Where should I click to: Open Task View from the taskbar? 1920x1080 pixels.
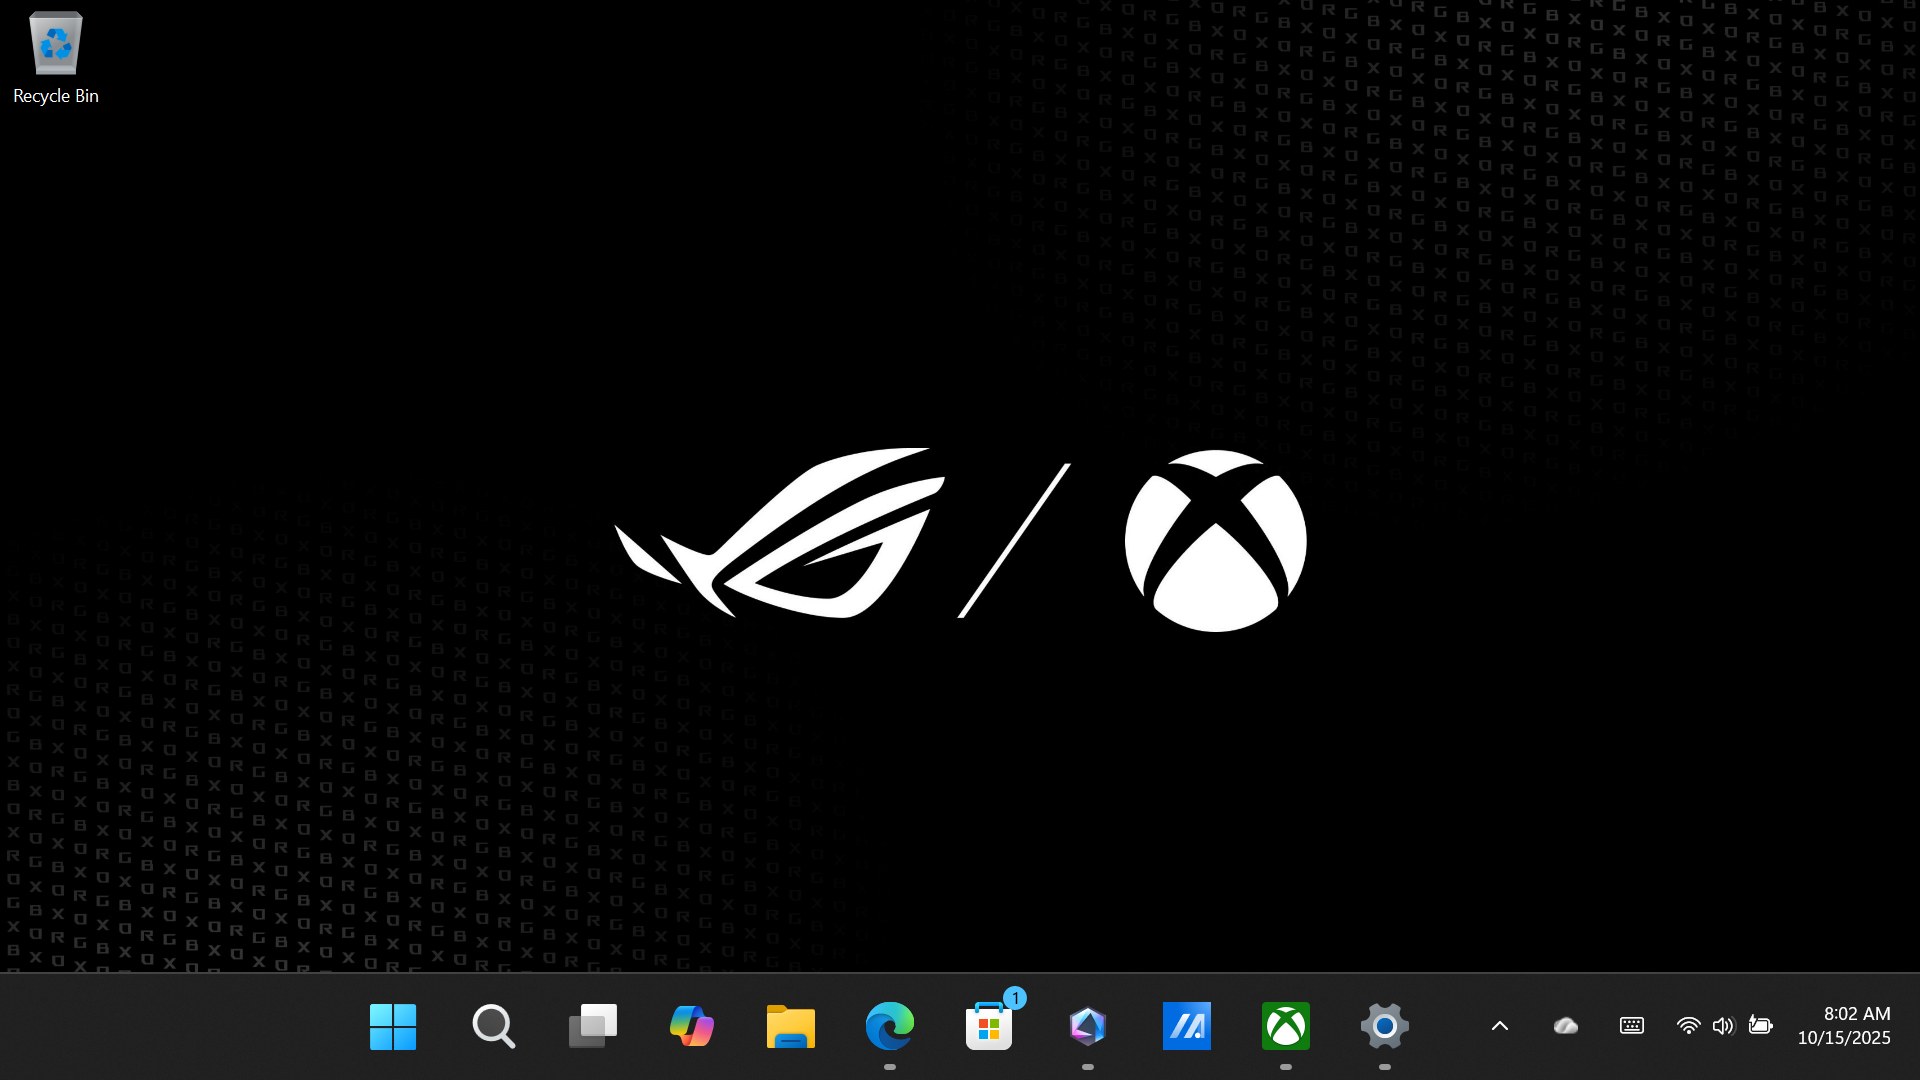click(x=592, y=1026)
